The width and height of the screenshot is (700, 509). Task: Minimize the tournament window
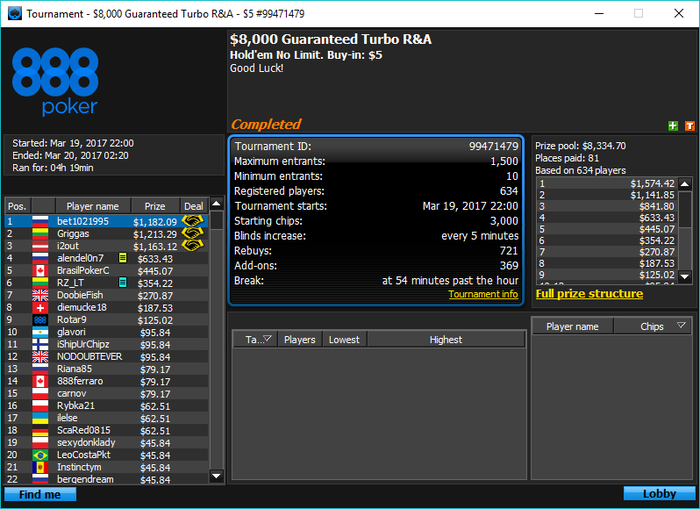point(599,13)
